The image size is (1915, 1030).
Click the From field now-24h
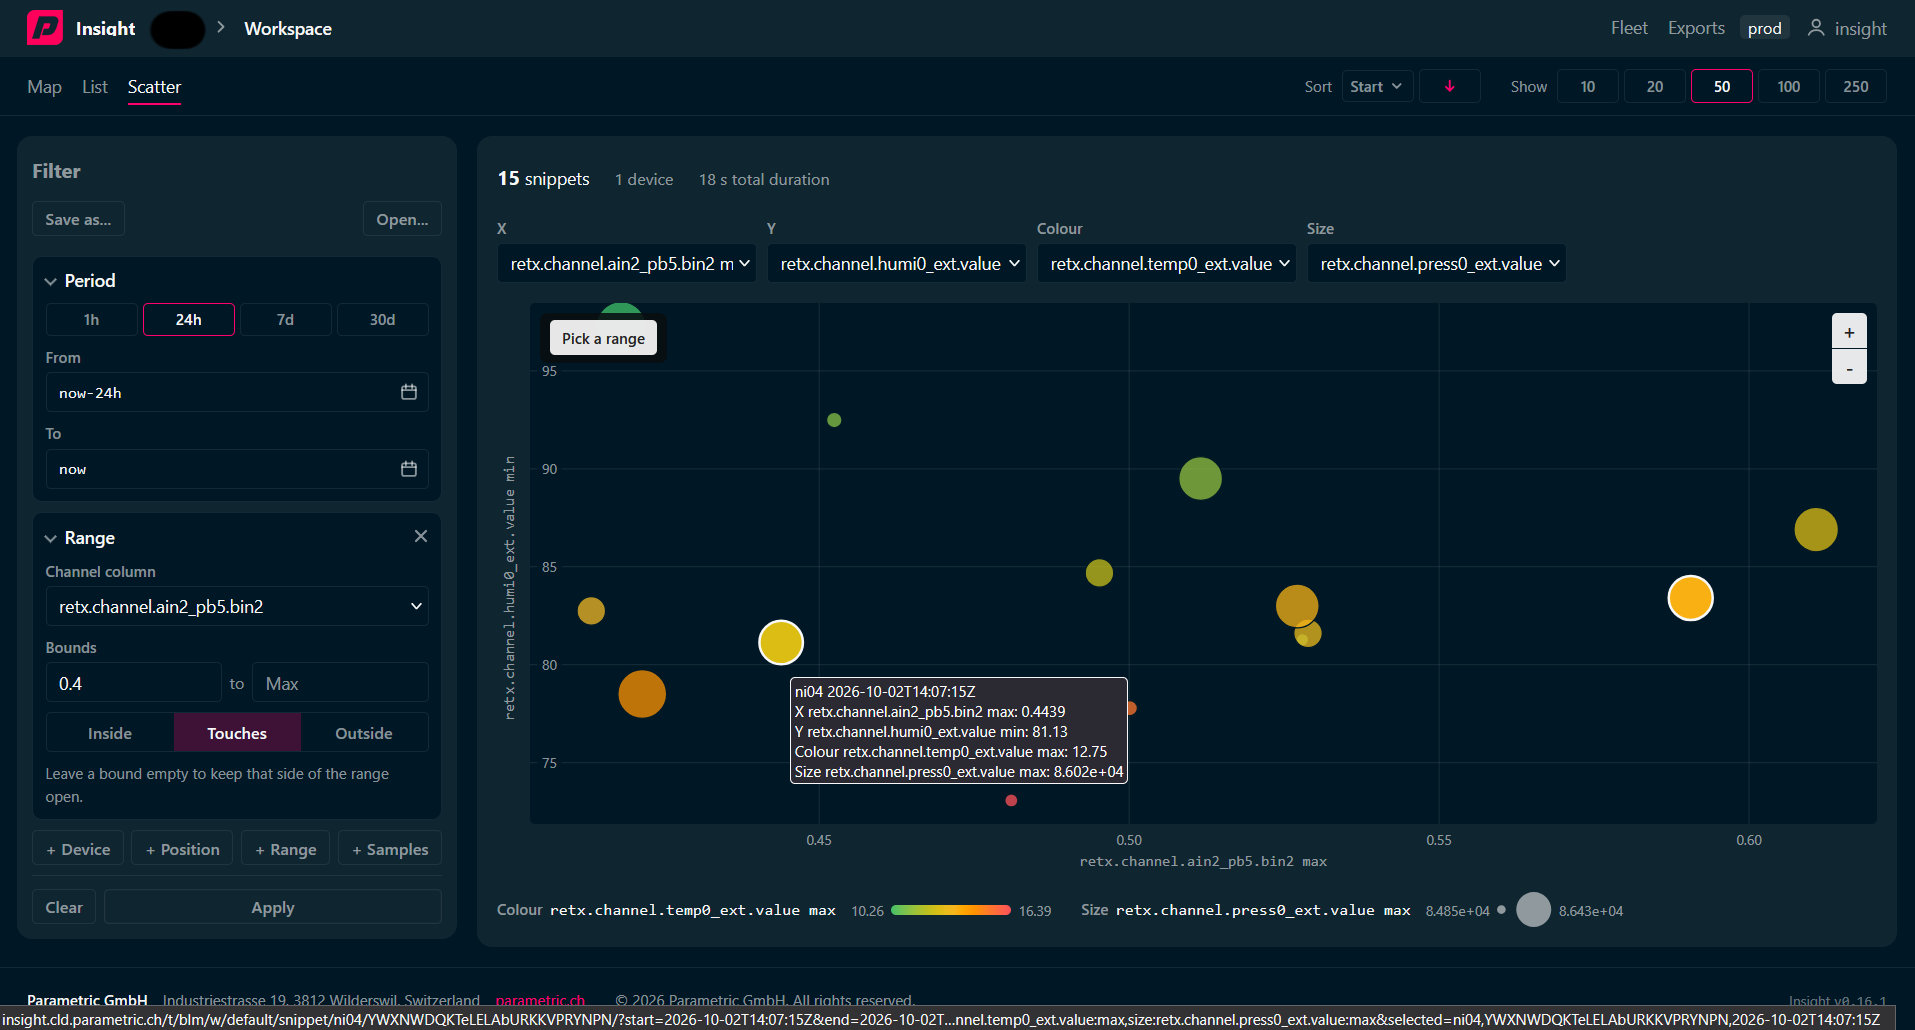[x=237, y=392]
